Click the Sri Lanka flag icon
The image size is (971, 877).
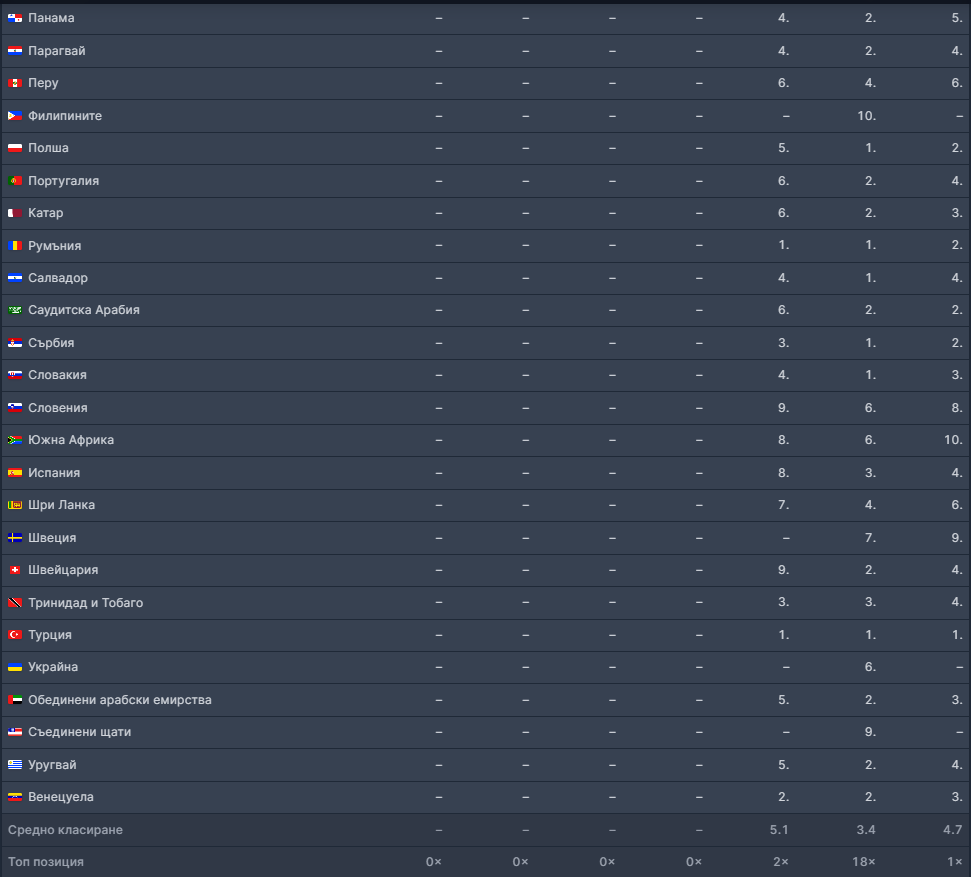15,505
